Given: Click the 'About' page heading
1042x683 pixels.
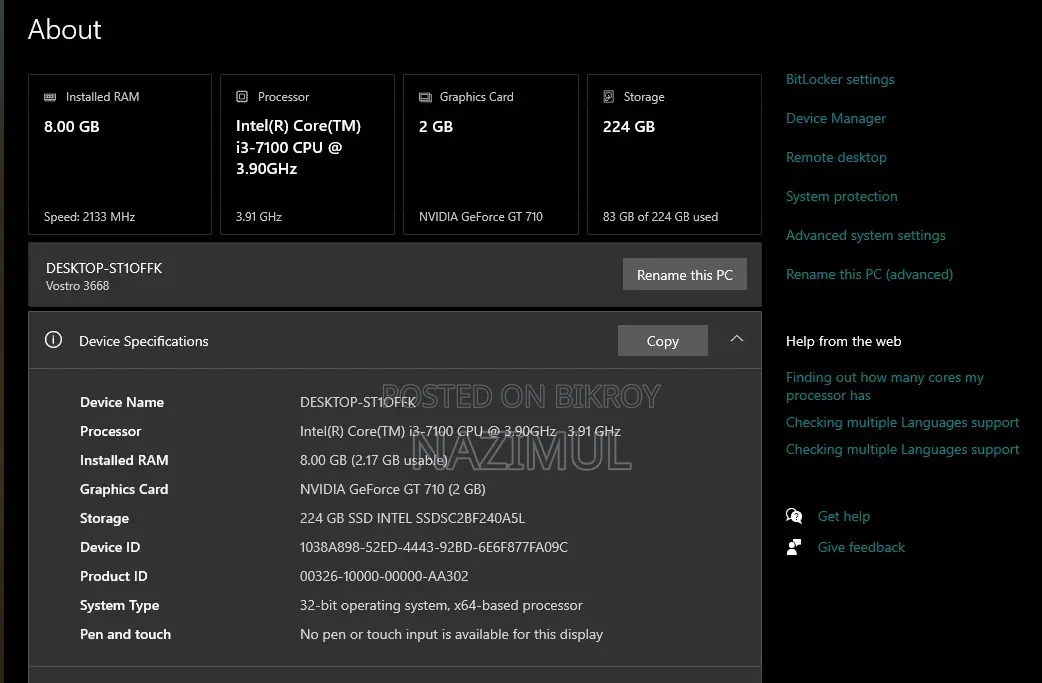Looking at the screenshot, I should 64,30.
